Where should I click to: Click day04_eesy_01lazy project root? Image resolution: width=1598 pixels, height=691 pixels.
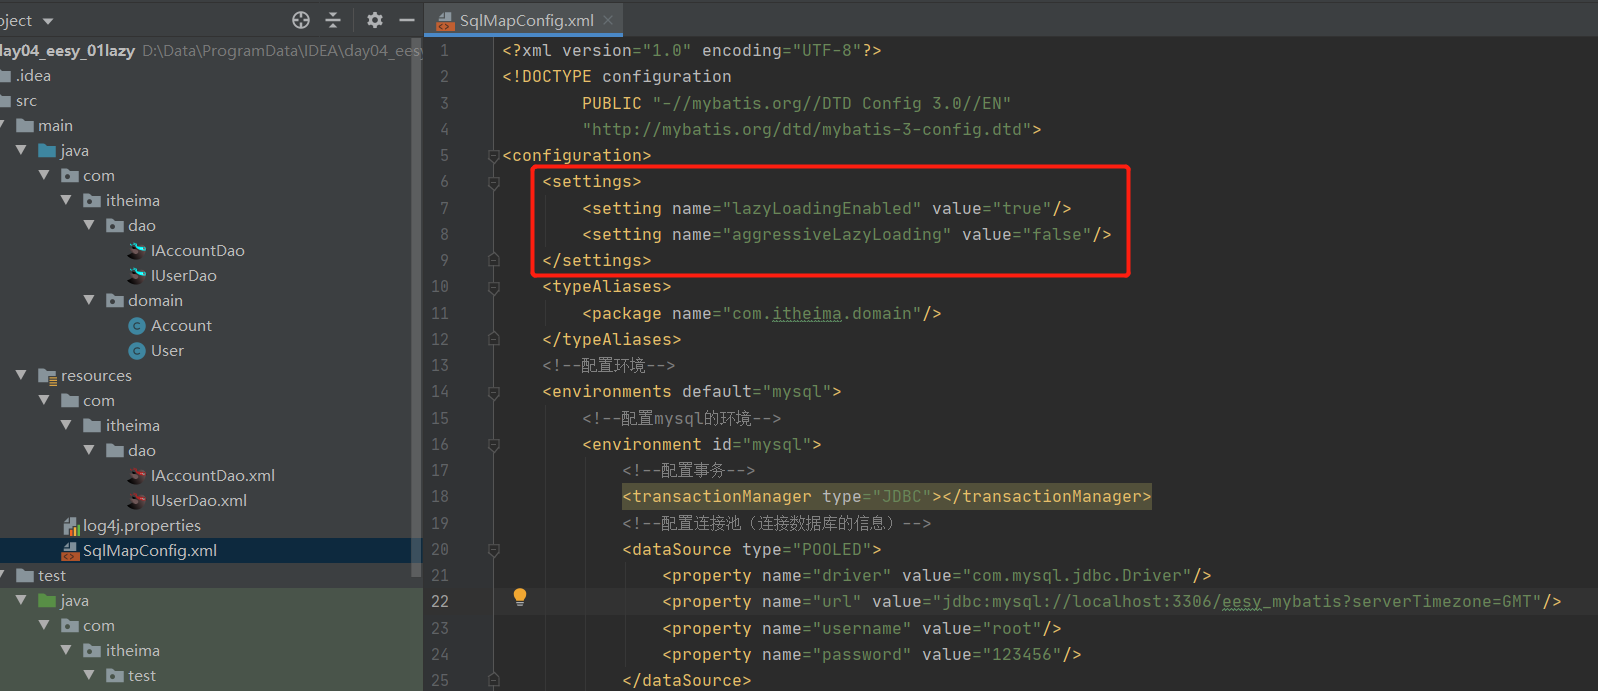[x=67, y=50]
